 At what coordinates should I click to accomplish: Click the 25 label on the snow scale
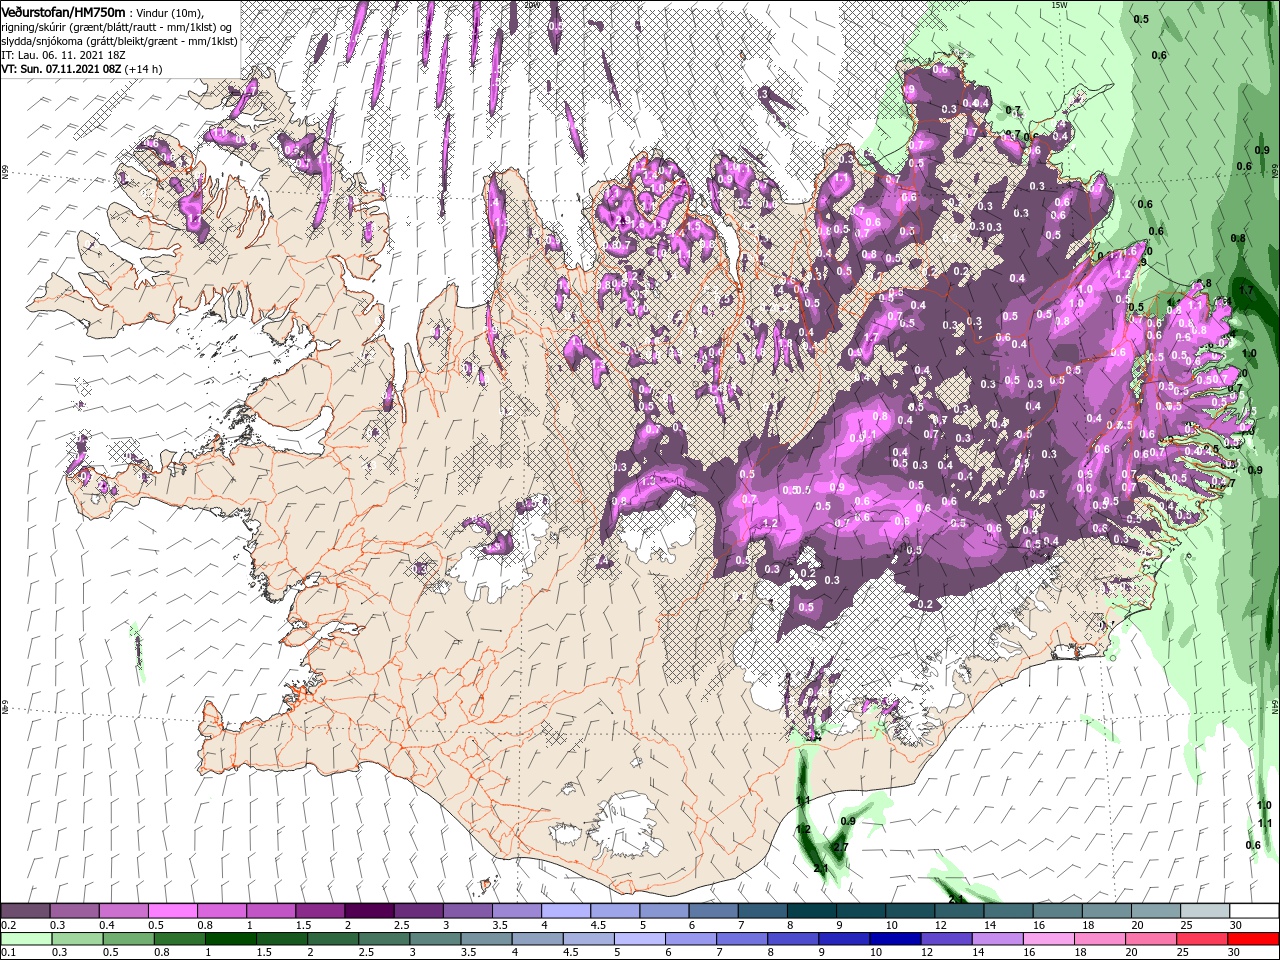point(1186,925)
